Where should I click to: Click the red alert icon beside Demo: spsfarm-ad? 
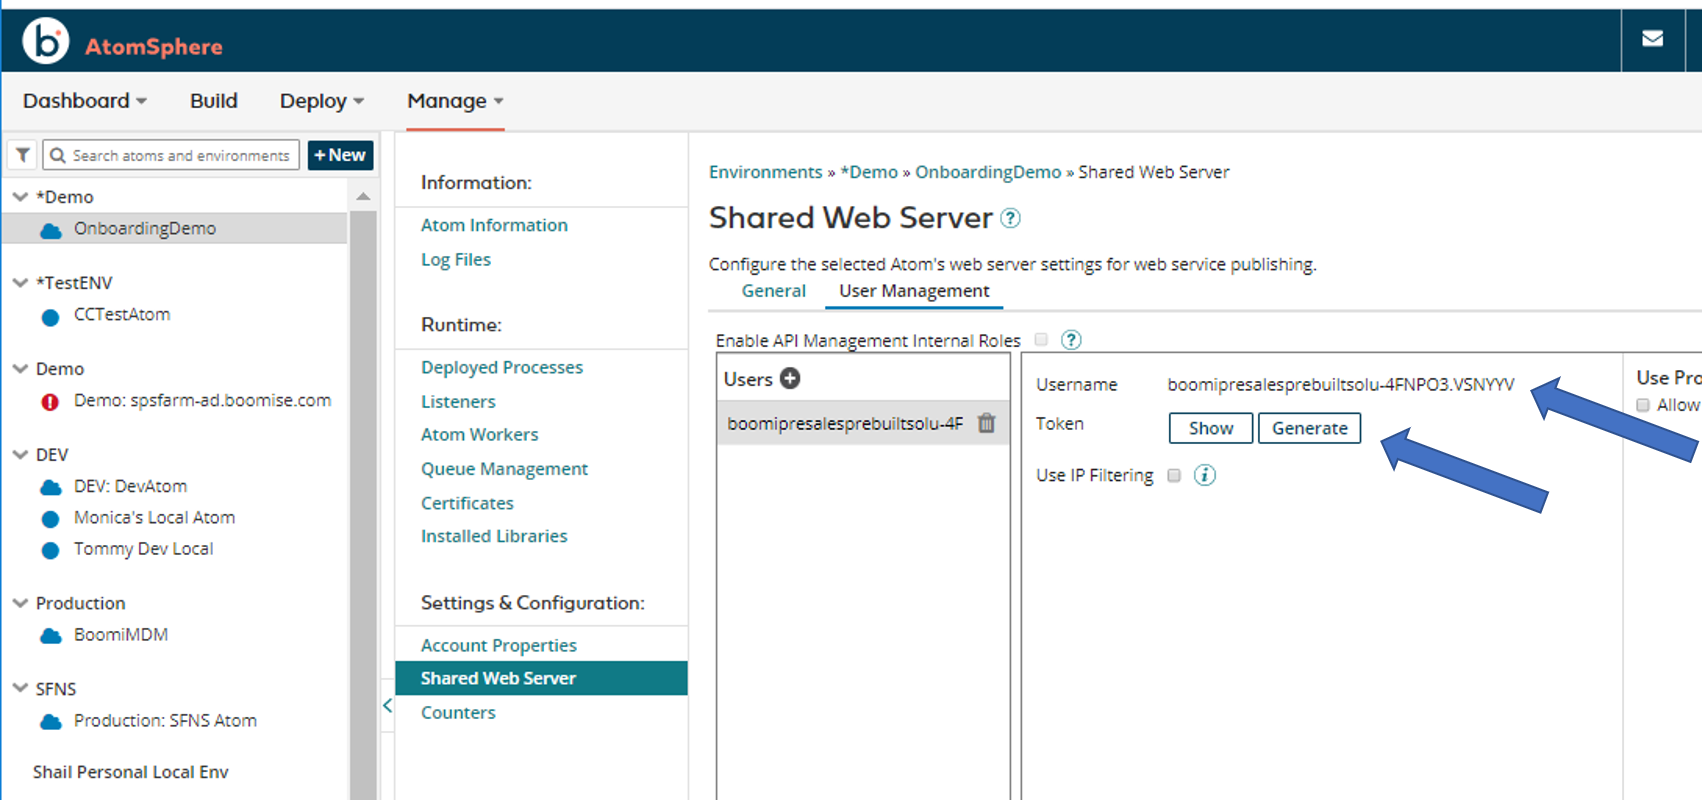tap(50, 402)
